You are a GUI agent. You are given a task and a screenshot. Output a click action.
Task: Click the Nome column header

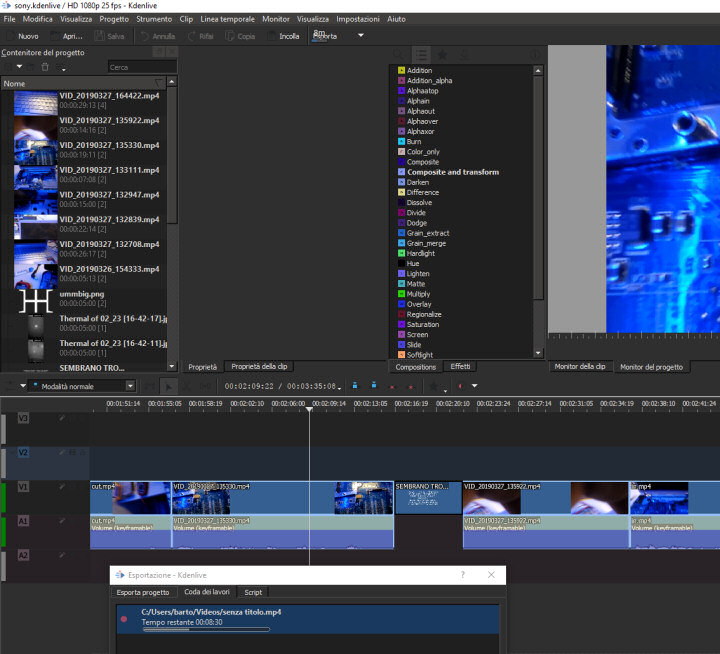tap(82, 84)
